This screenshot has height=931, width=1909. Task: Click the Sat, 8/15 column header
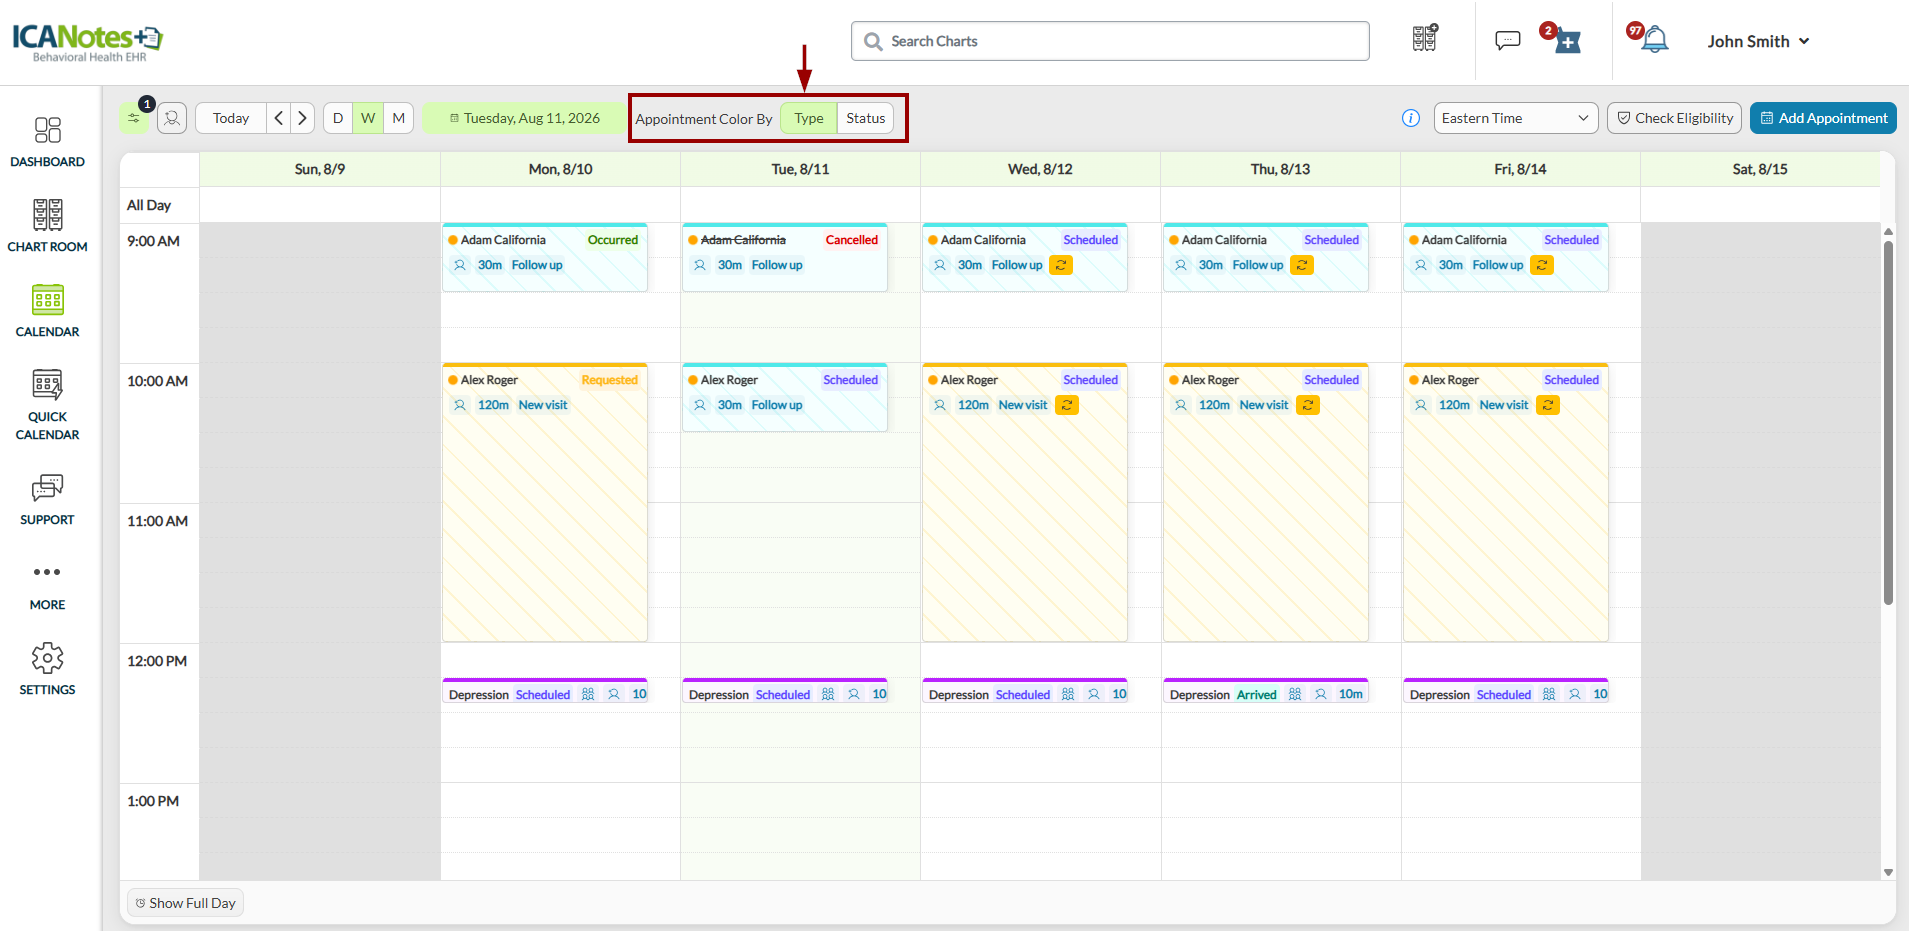[x=1760, y=169]
